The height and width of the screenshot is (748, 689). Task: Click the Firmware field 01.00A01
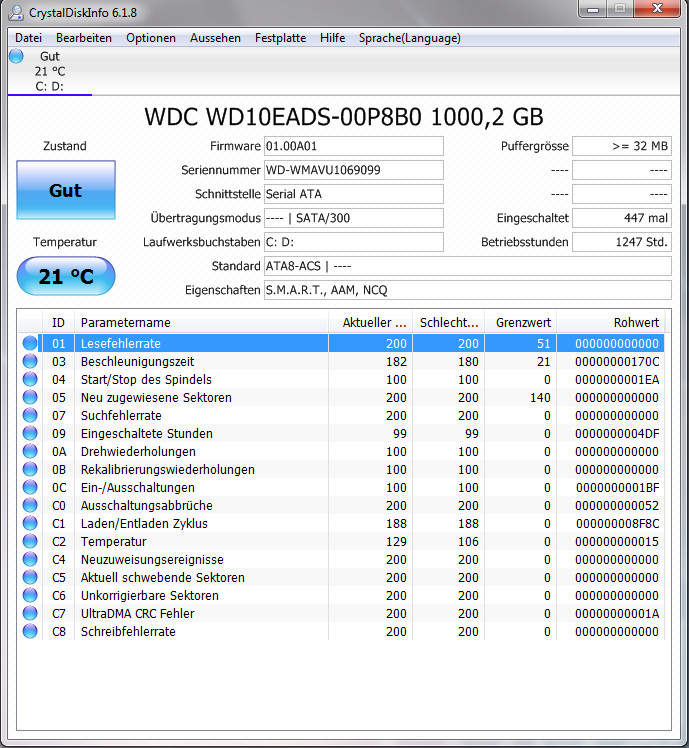coord(354,146)
